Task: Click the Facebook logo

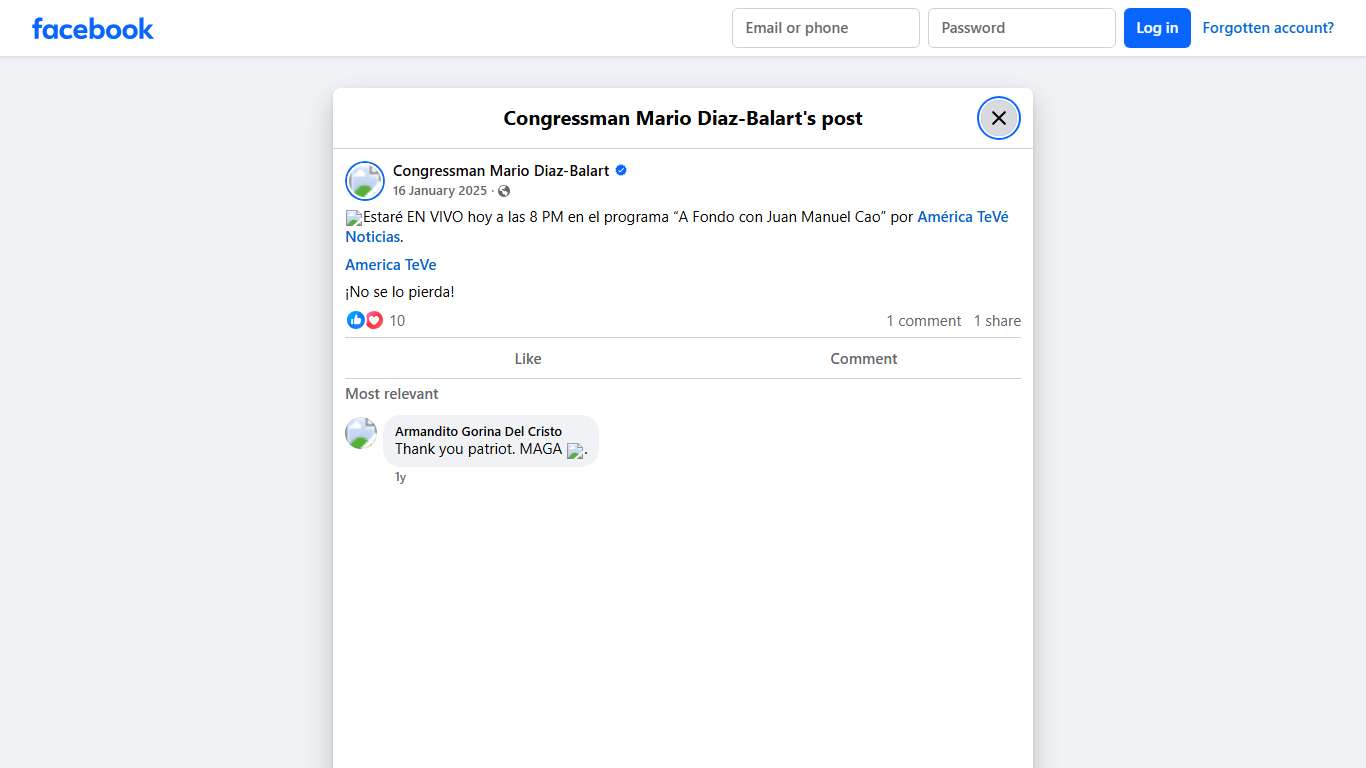Action: [93, 29]
